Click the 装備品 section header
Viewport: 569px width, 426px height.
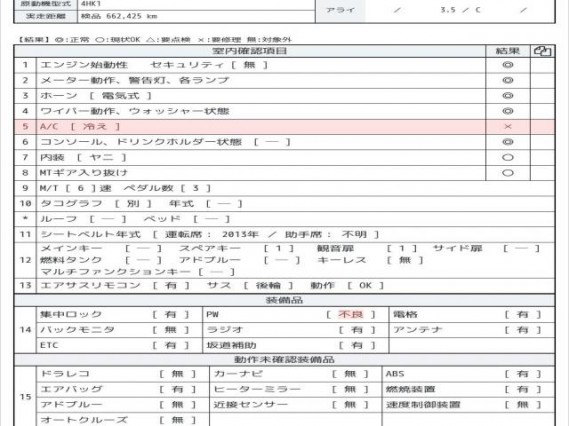point(284,300)
